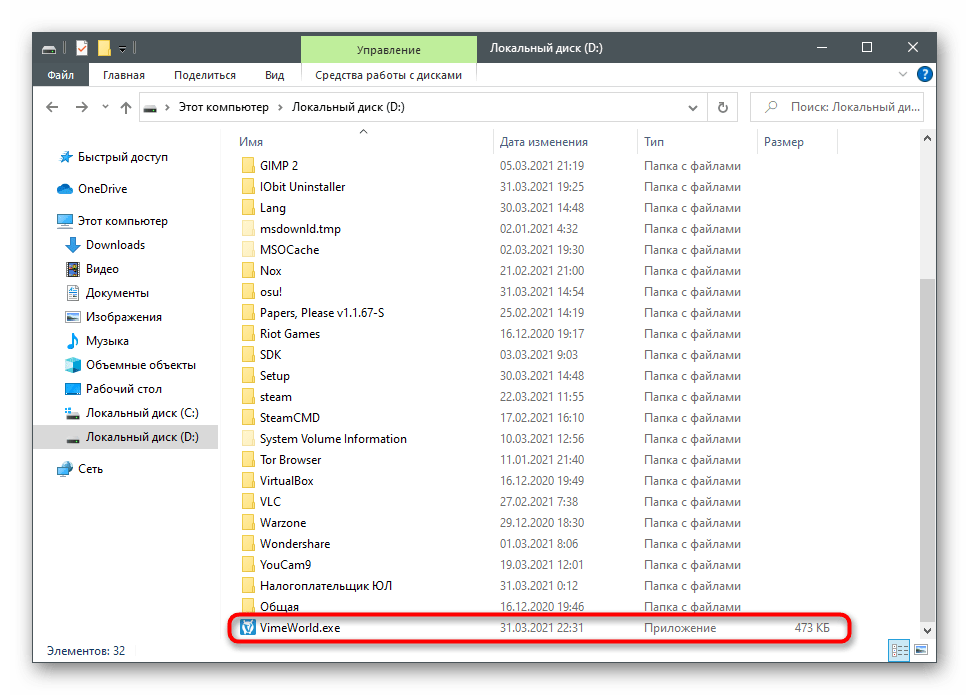Open OneDrive in the navigation pane

103,188
